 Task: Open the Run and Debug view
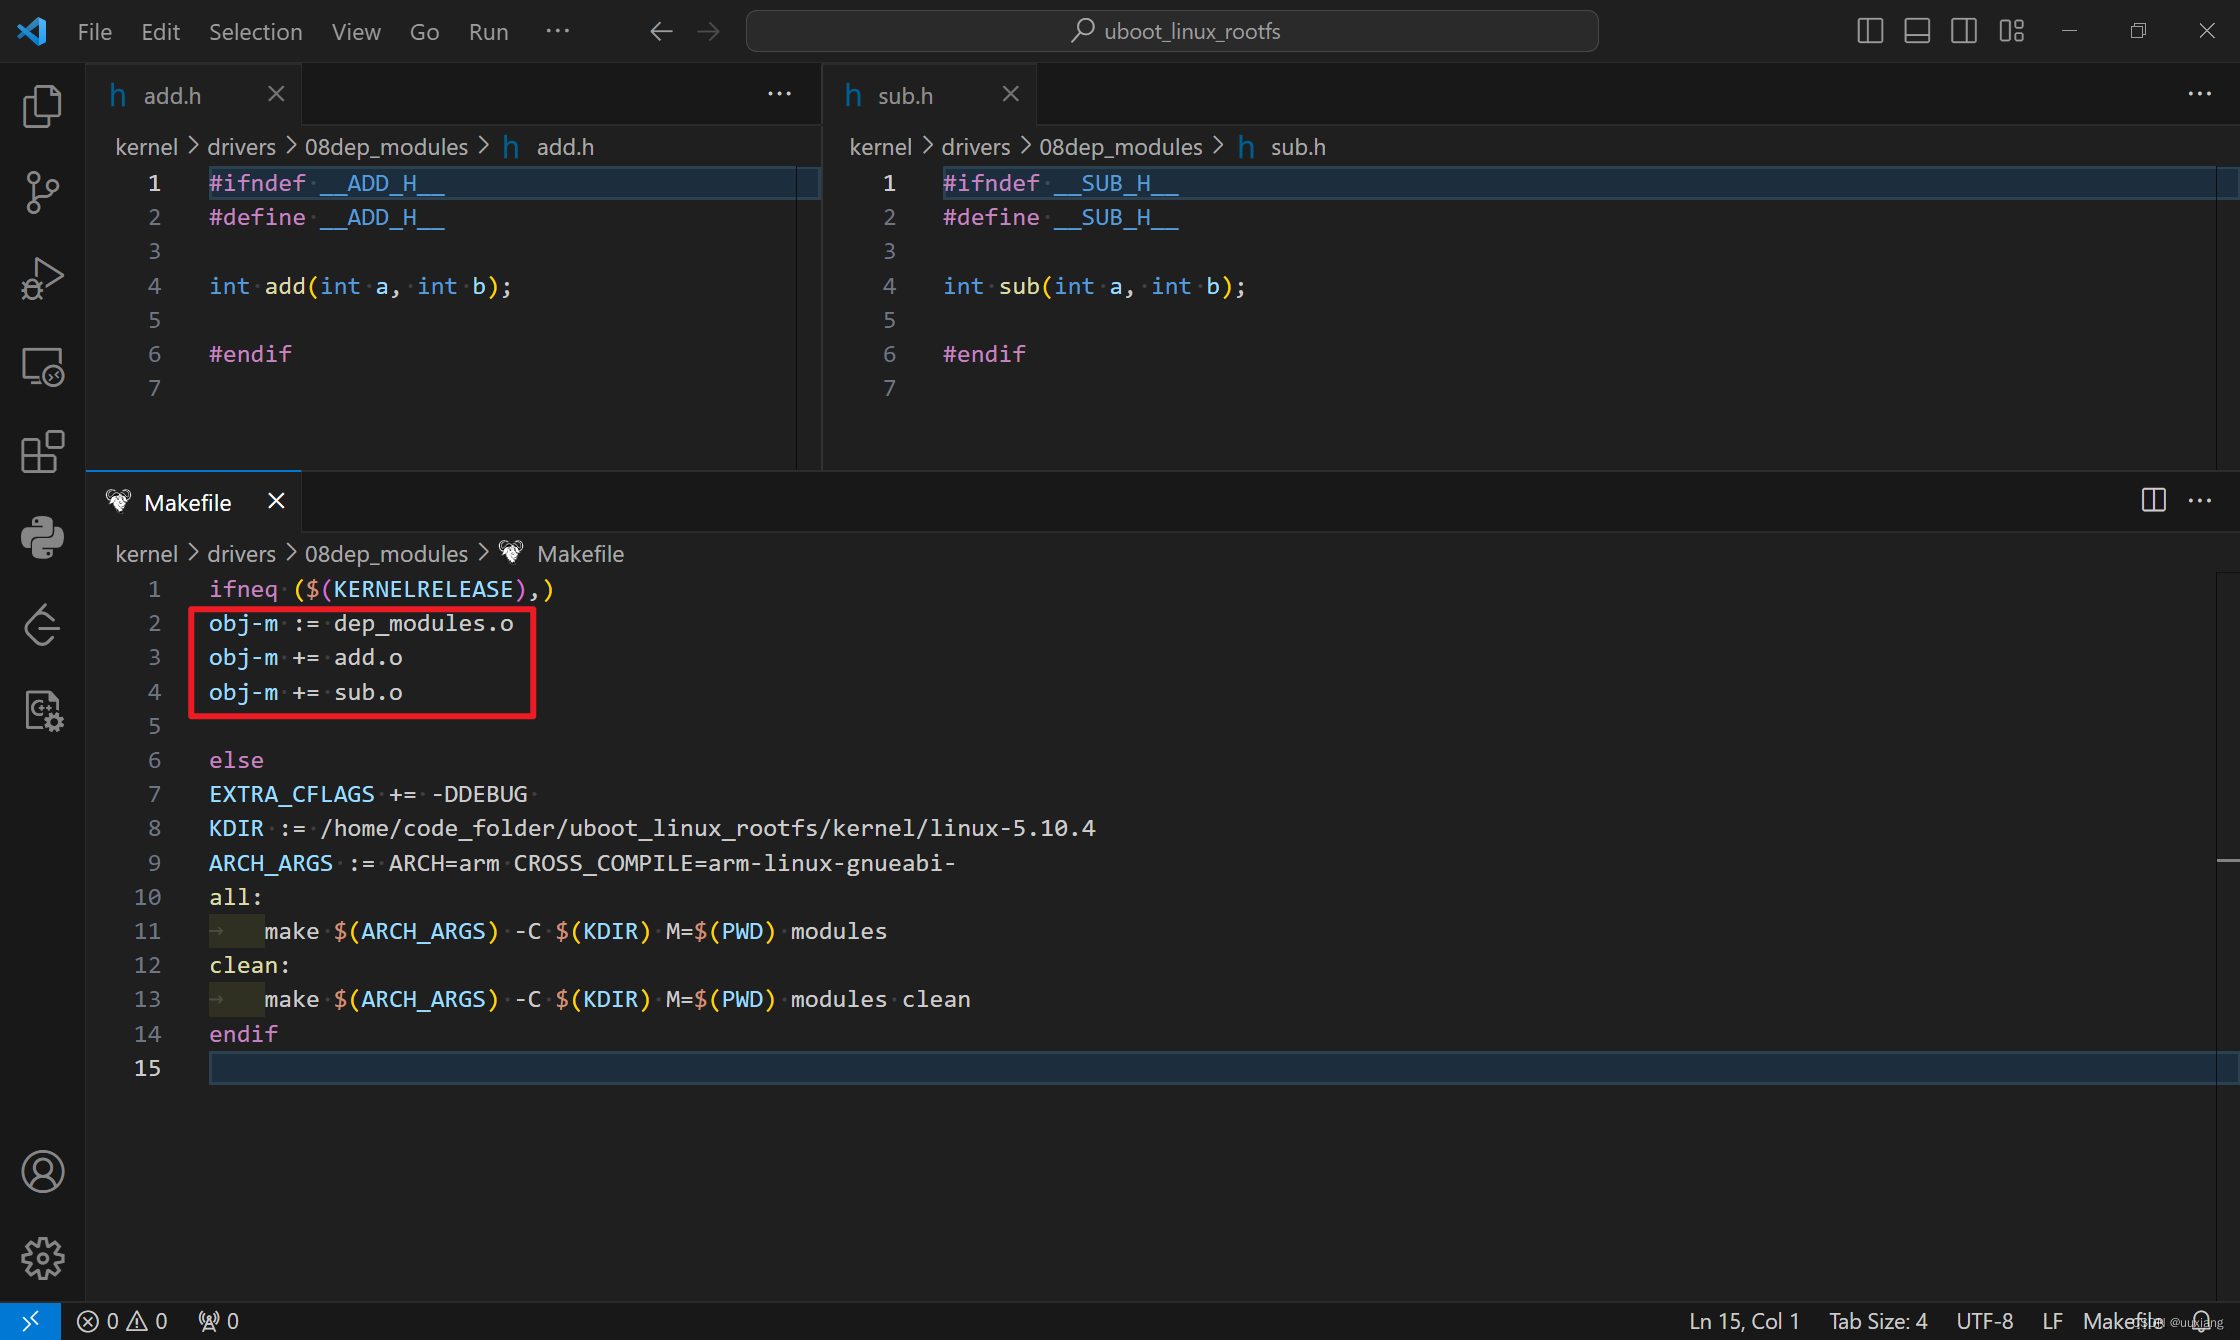tap(42, 279)
